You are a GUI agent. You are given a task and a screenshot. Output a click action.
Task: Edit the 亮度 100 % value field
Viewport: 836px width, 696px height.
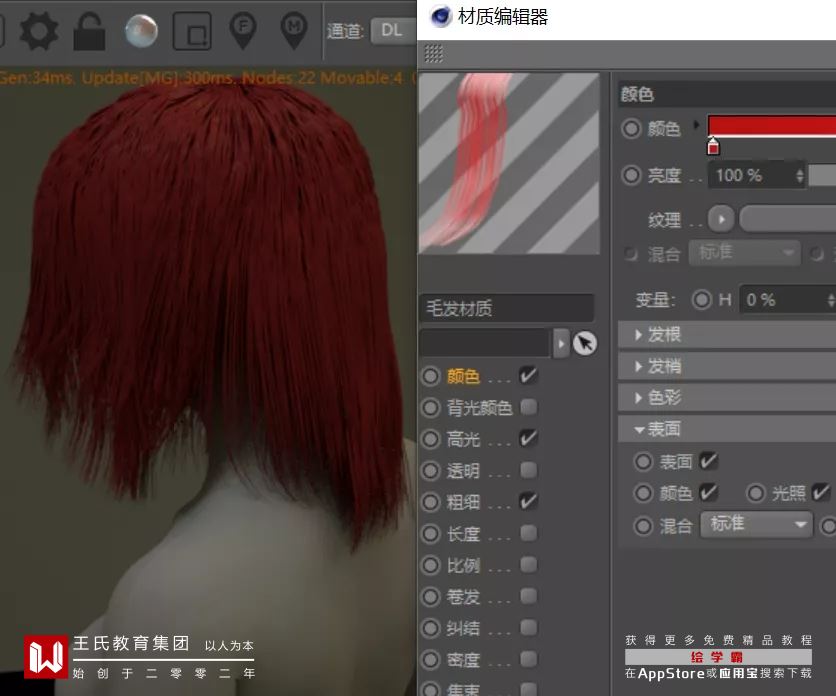(x=752, y=175)
